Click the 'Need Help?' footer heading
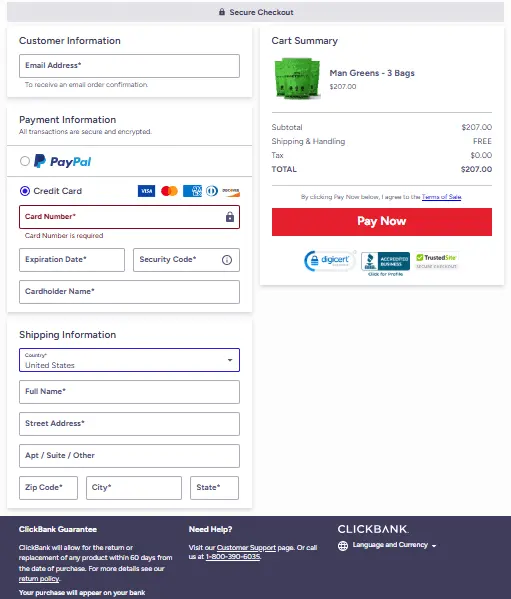 pyautogui.click(x=210, y=529)
